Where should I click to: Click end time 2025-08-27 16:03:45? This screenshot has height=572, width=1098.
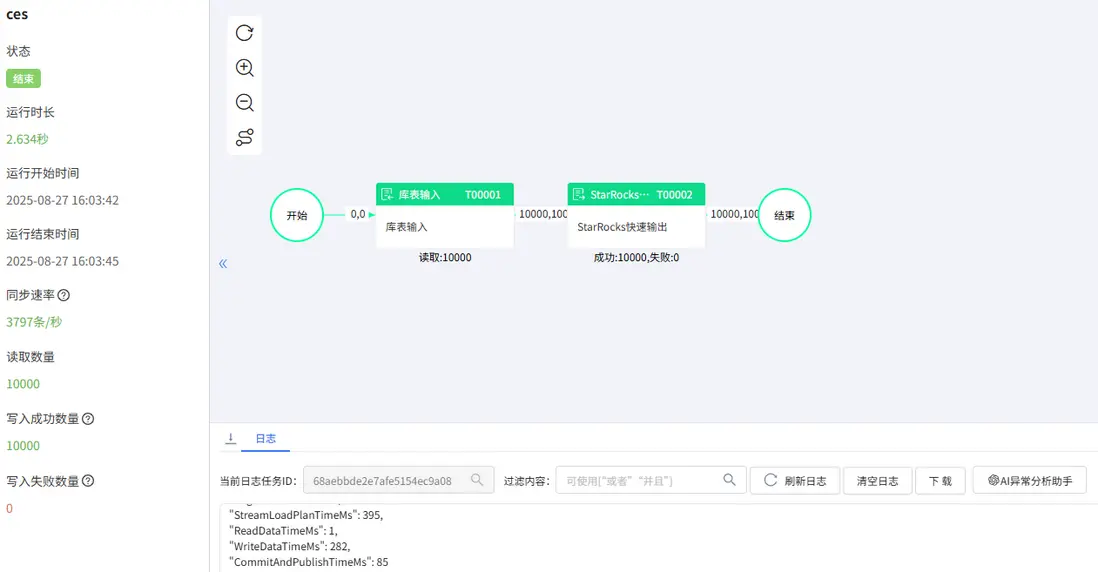62,261
